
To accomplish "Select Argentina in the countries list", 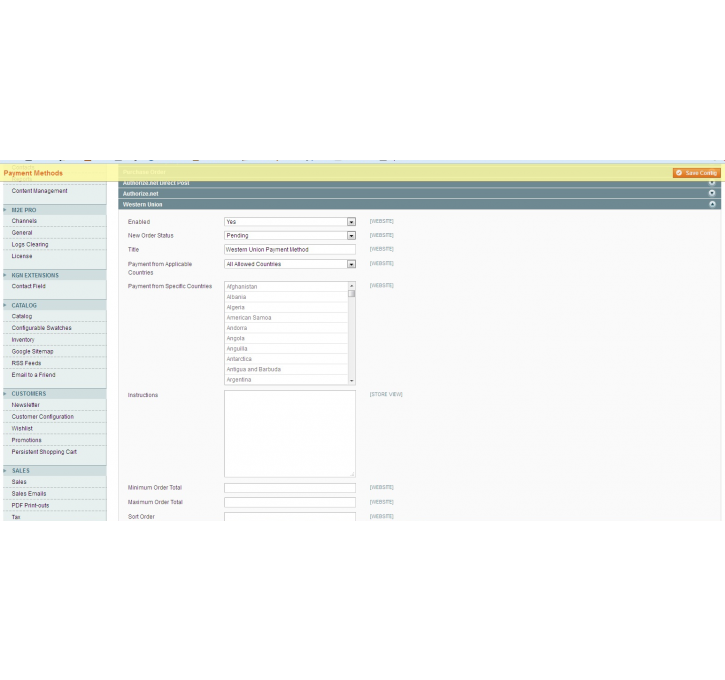I will [286, 380].
